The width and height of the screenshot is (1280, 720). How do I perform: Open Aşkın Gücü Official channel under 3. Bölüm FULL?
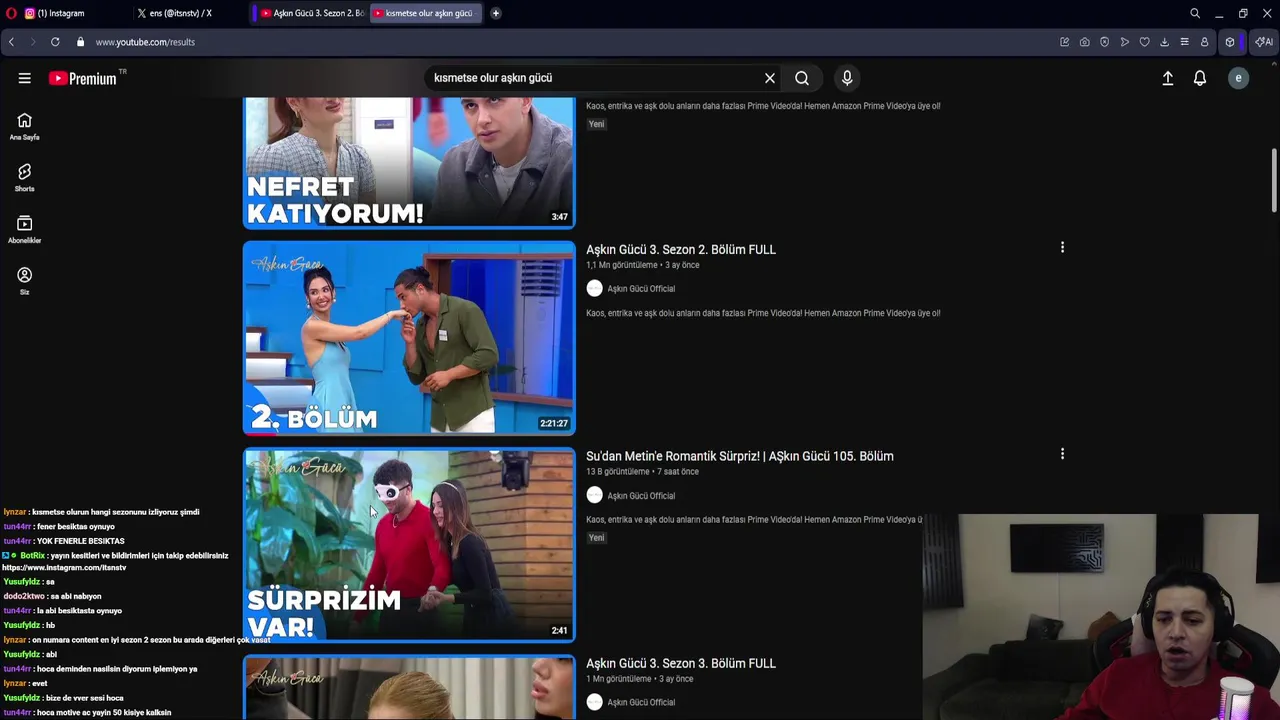click(641, 702)
